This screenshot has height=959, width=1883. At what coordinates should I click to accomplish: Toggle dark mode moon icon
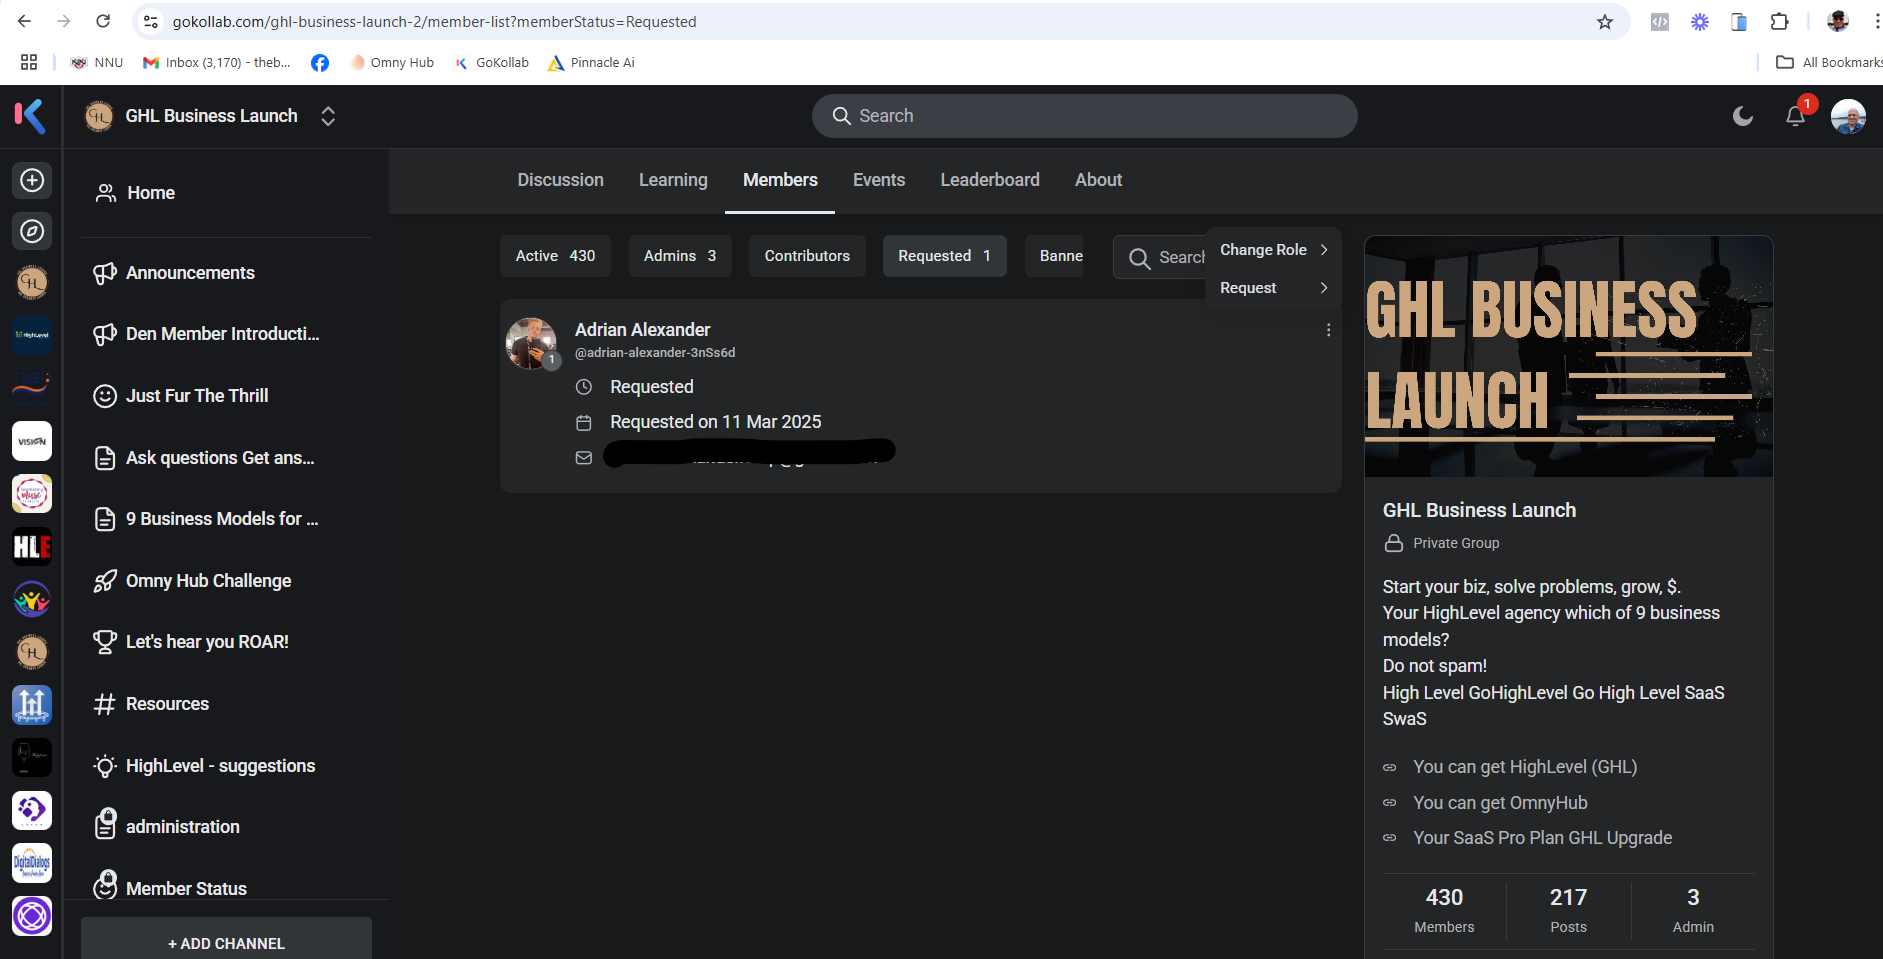(x=1743, y=116)
